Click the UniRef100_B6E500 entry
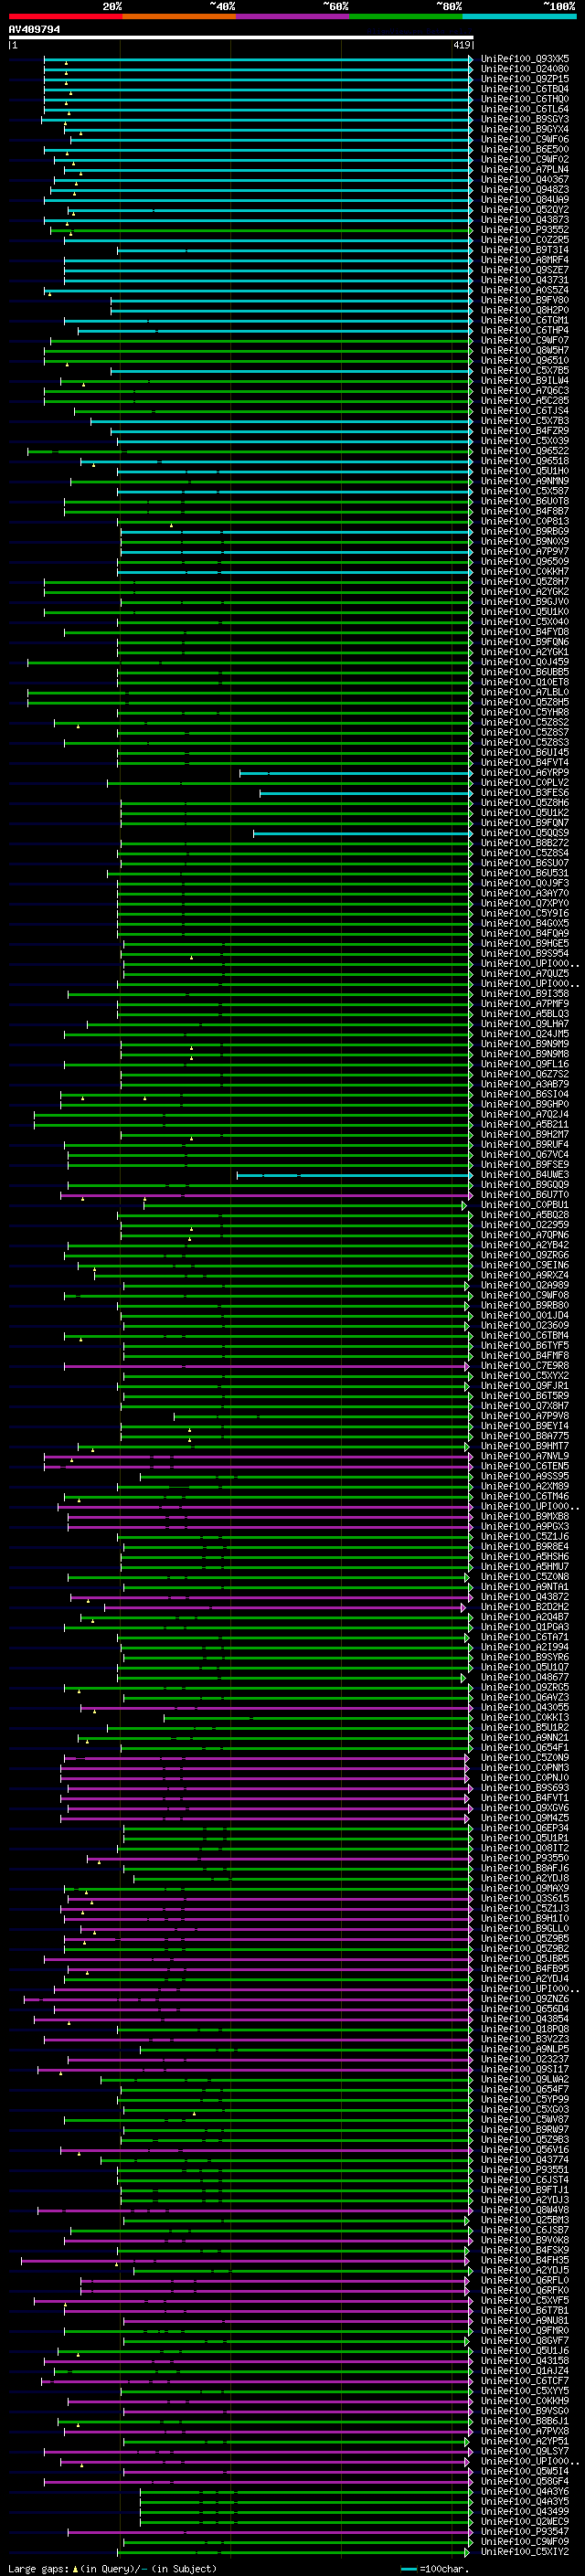Screen dimensions: 585x2576 tap(525, 149)
